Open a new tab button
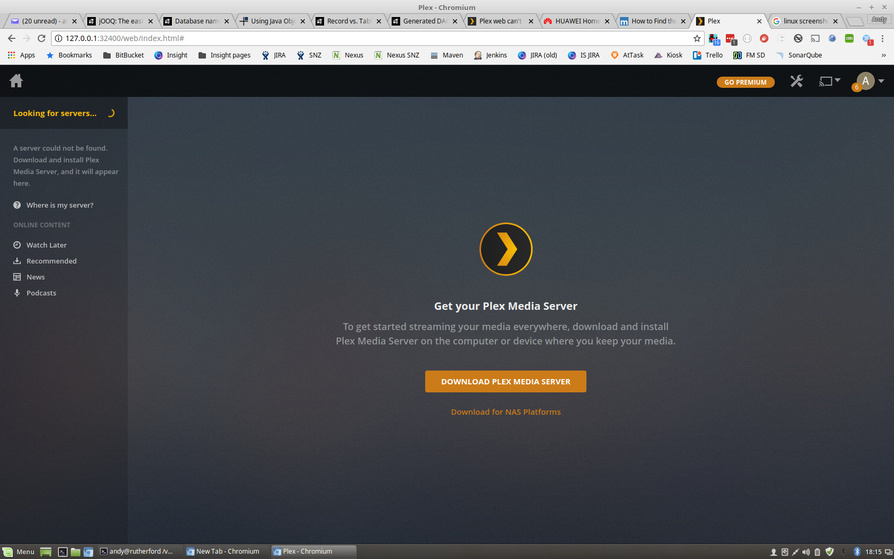894x559 pixels. [854, 21]
